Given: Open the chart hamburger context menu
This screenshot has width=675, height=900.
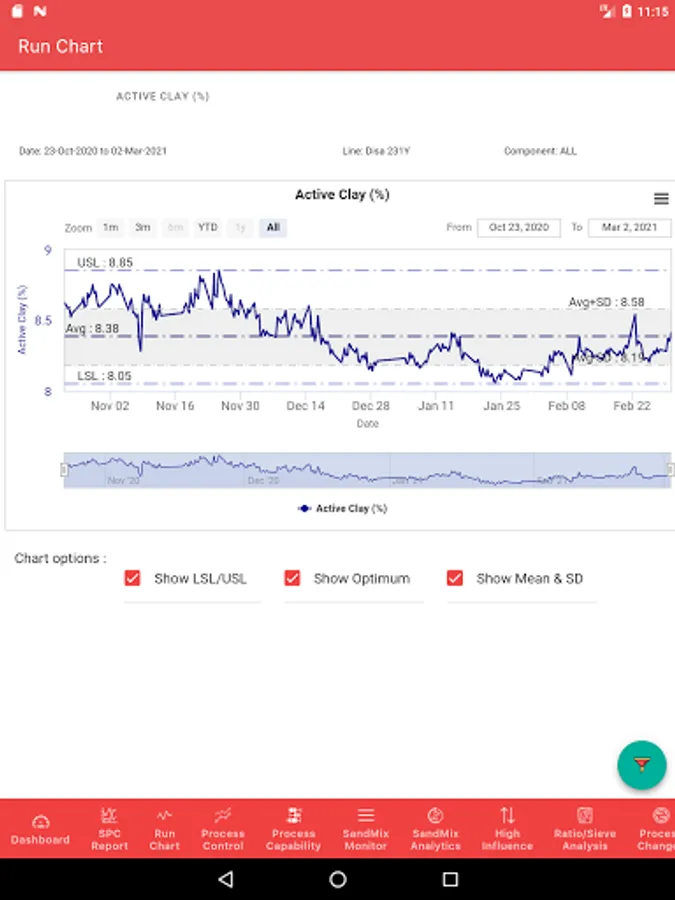Looking at the screenshot, I should click(x=661, y=199).
